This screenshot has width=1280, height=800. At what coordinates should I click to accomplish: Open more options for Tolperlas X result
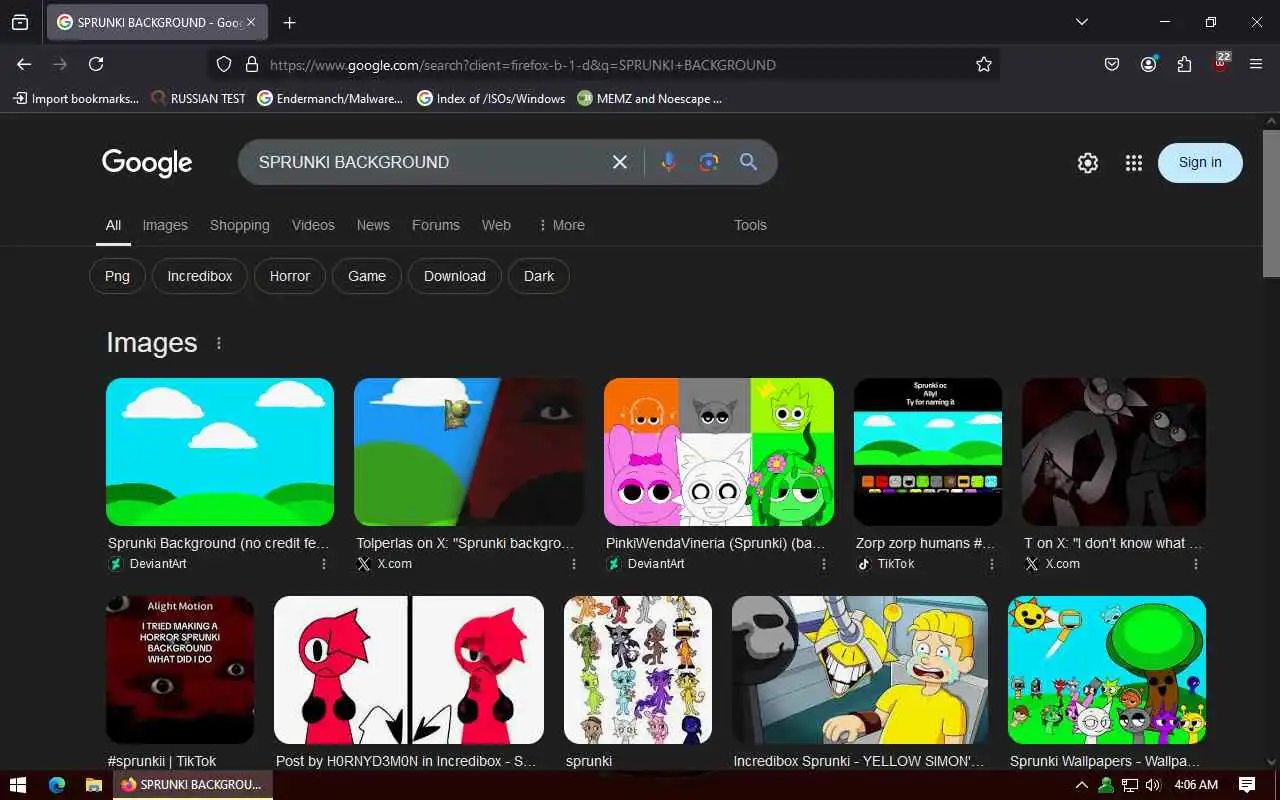(x=574, y=564)
